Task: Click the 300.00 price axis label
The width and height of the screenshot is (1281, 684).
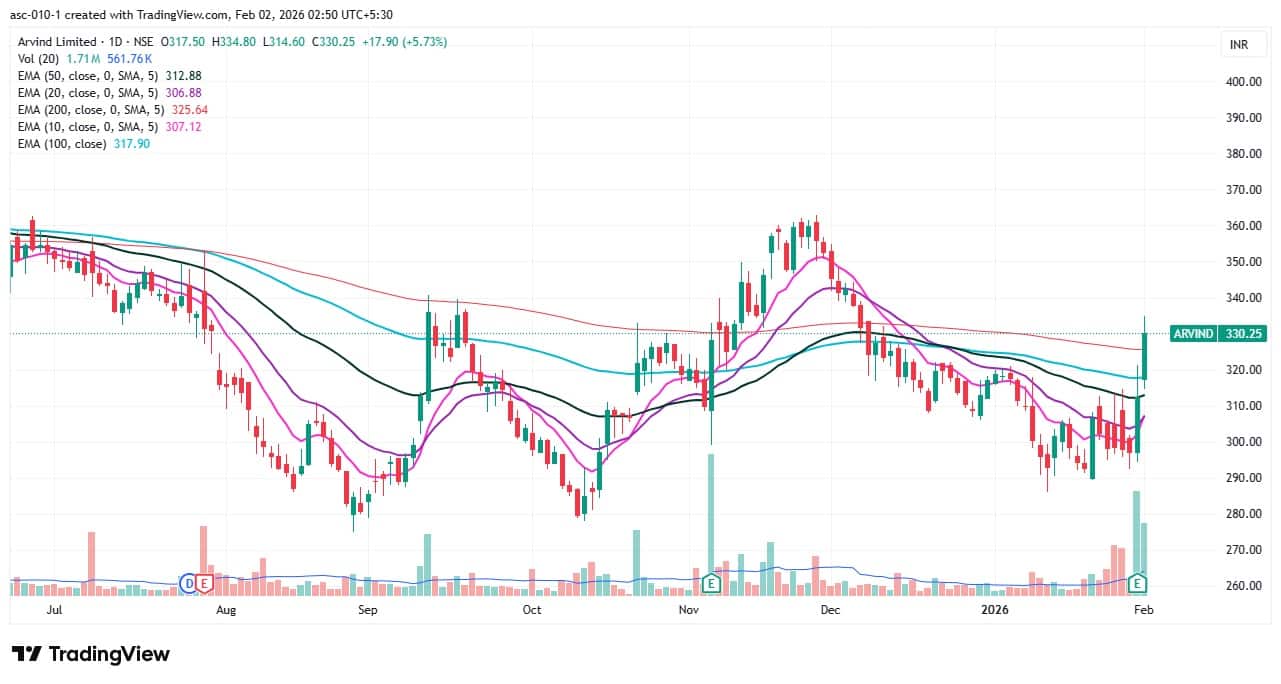Action: pos(1241,442)
